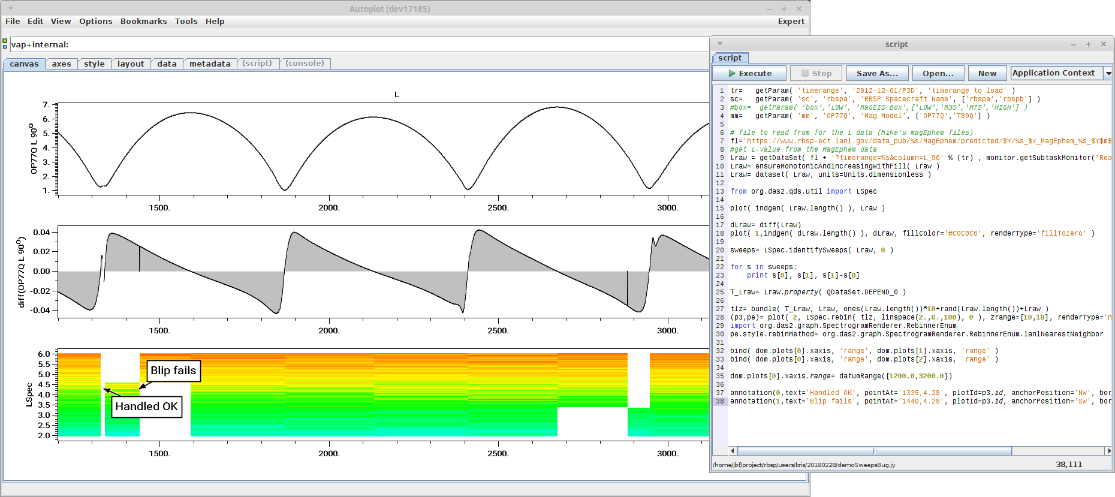
Task: Click the Save As... button
Action: 877,73
